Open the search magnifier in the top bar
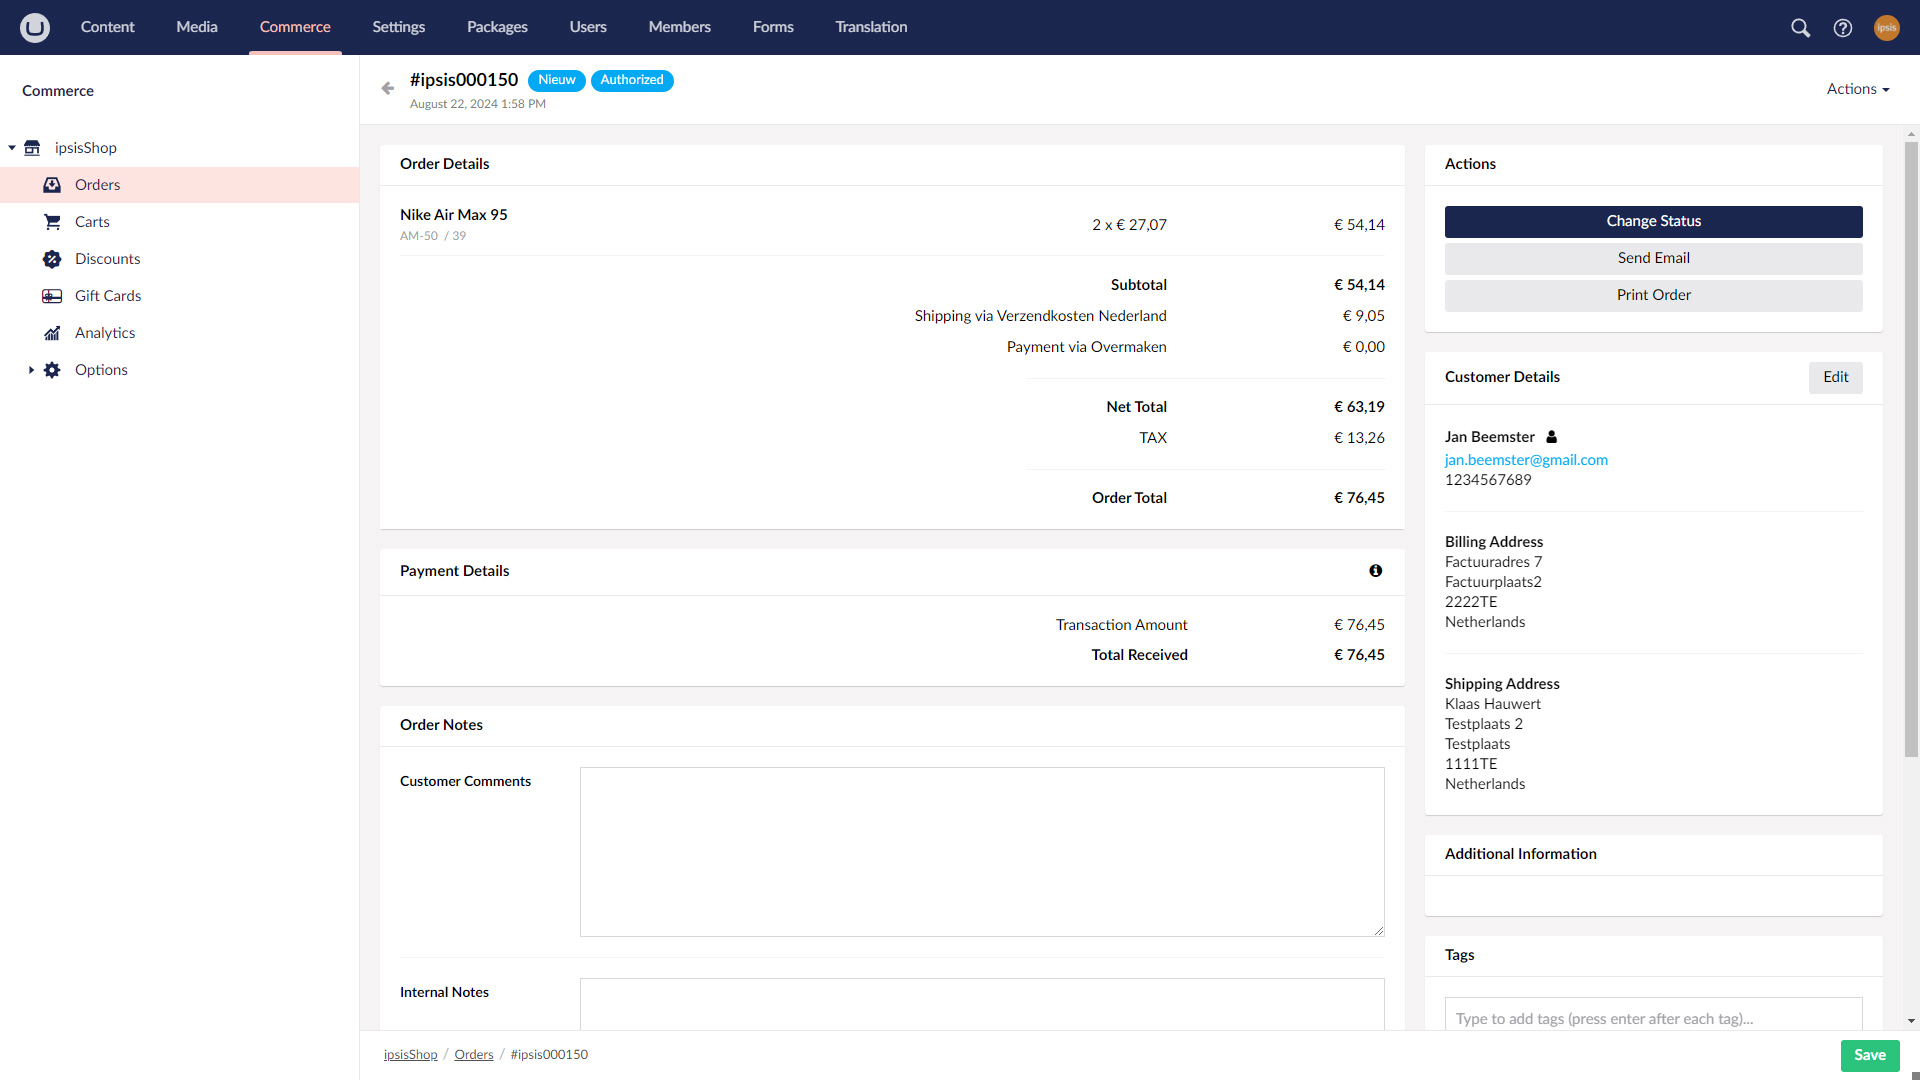 click(1800, 27)
